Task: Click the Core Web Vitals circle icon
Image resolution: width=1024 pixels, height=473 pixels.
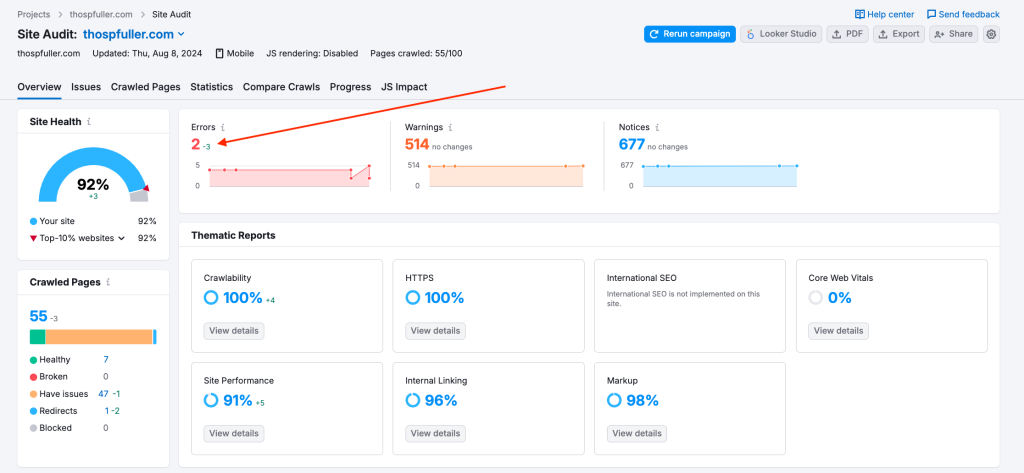Action: tap(815, 298)
